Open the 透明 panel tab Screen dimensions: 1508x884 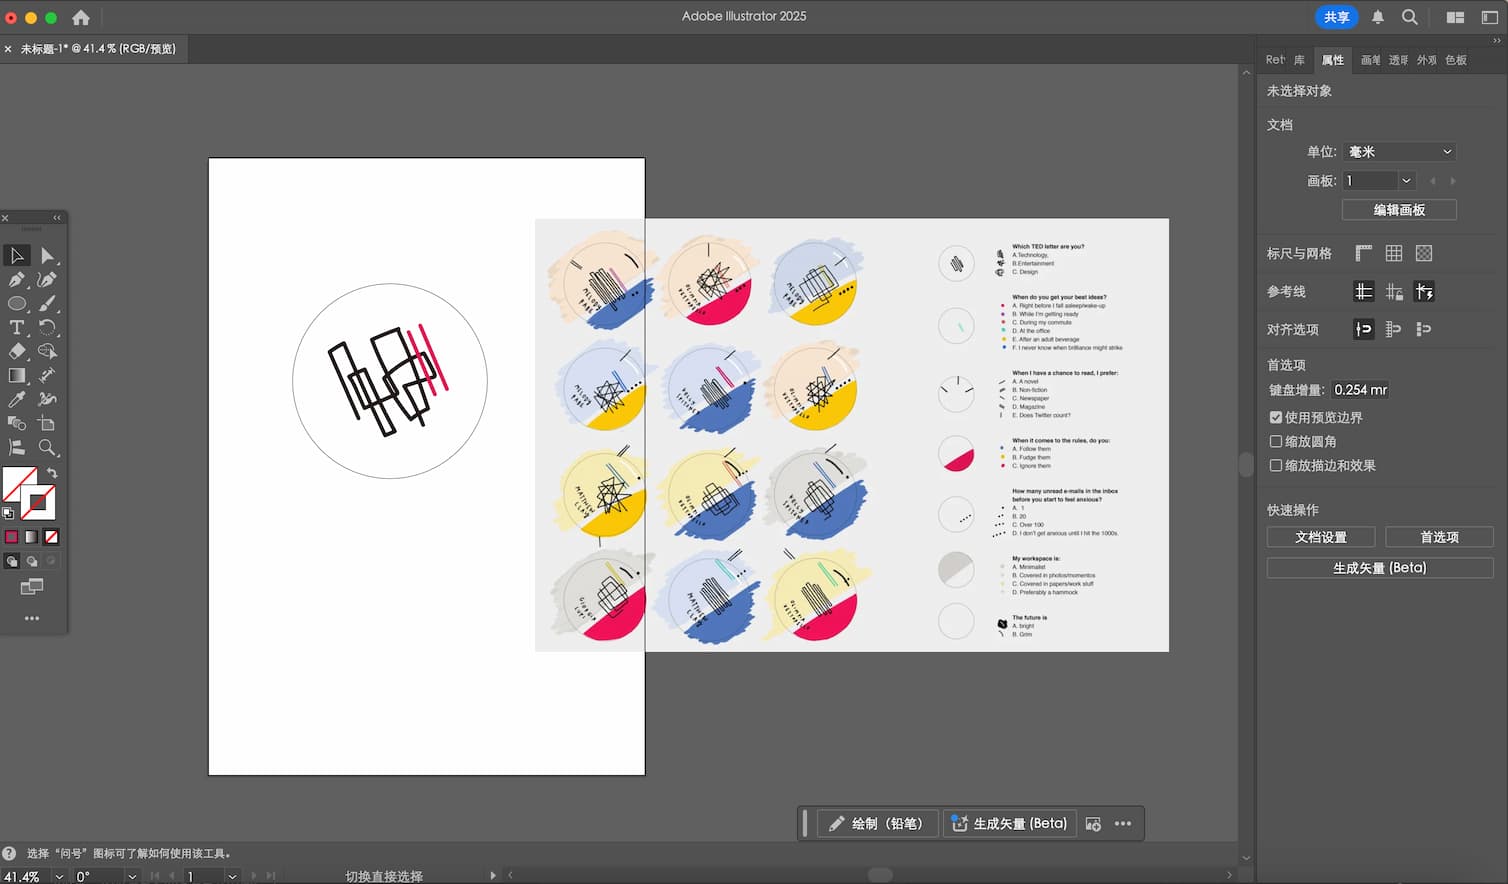coord(1398,60)
